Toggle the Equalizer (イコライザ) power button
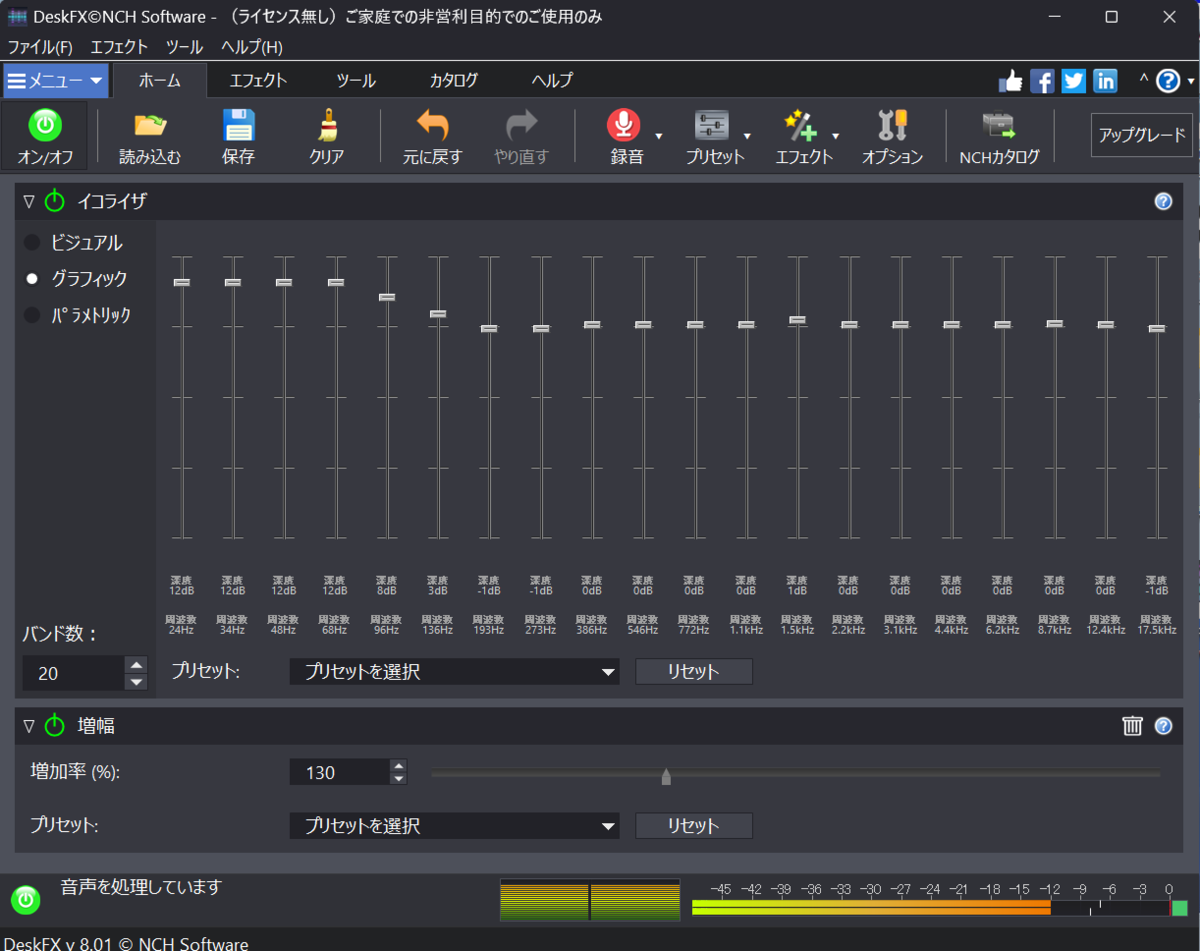1200x951 pixels. (55, 201)
